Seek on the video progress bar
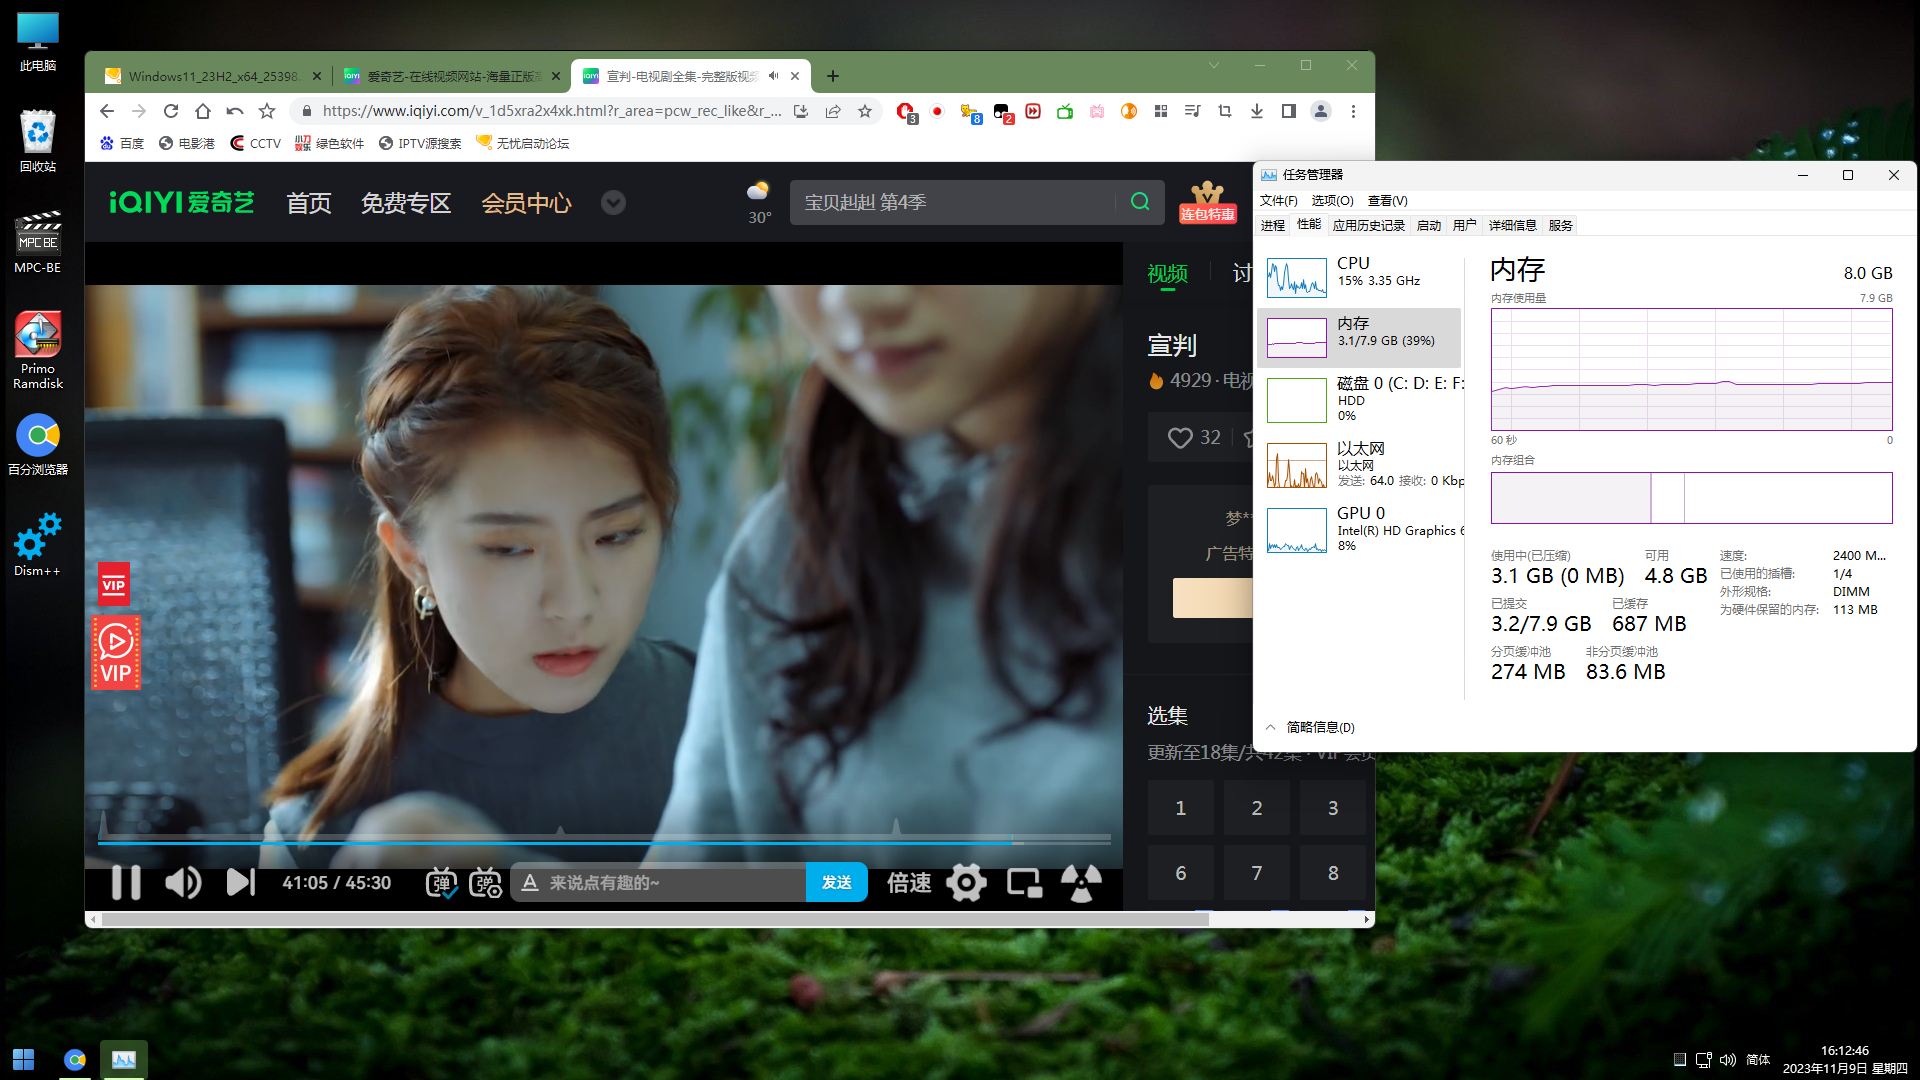This screenshot has height=1080, width=1920. [604, 842]
